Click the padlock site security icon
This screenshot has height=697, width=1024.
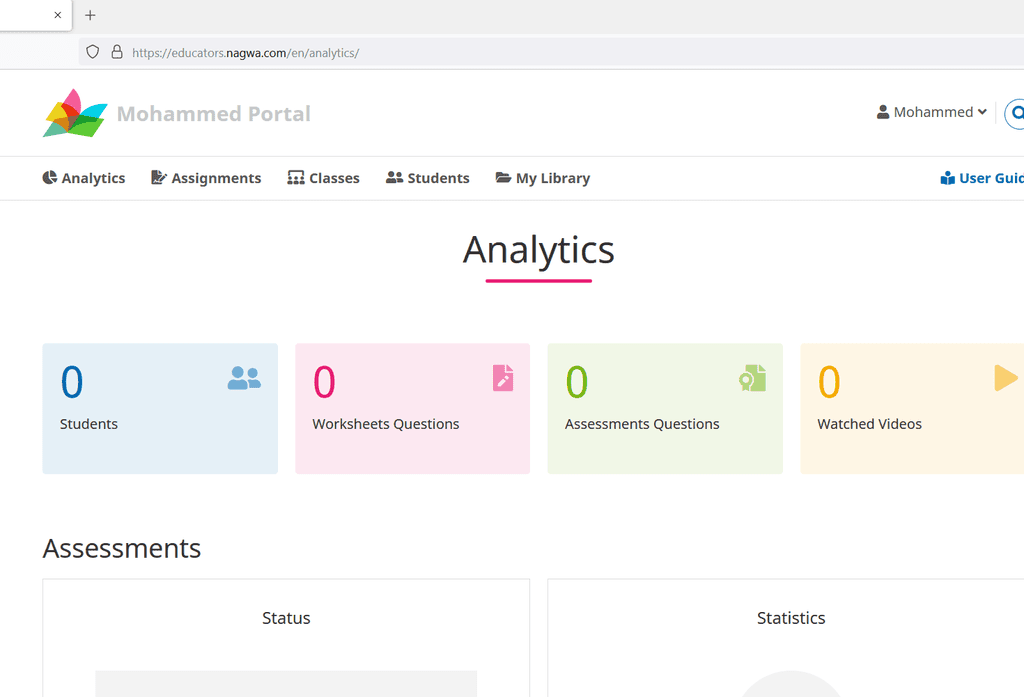coord(117,52)
